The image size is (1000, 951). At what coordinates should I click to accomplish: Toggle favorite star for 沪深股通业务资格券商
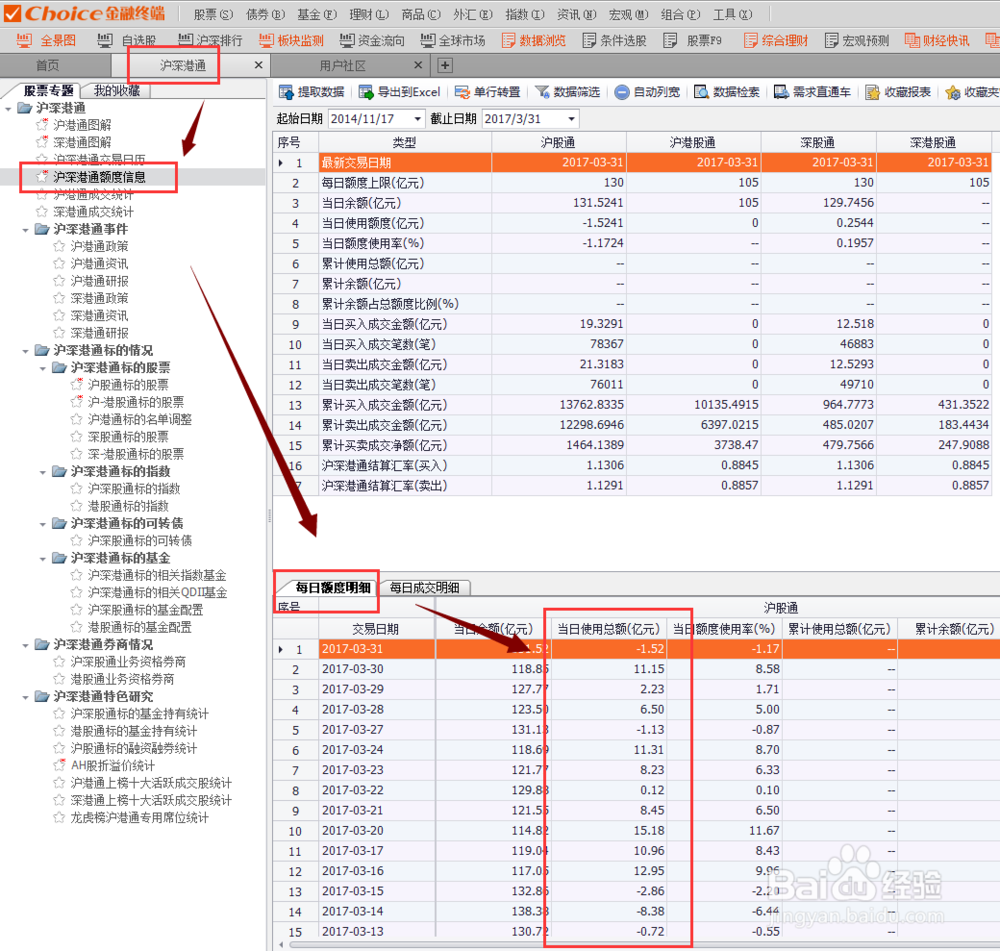pyautogui.click(x=59, y=661)
